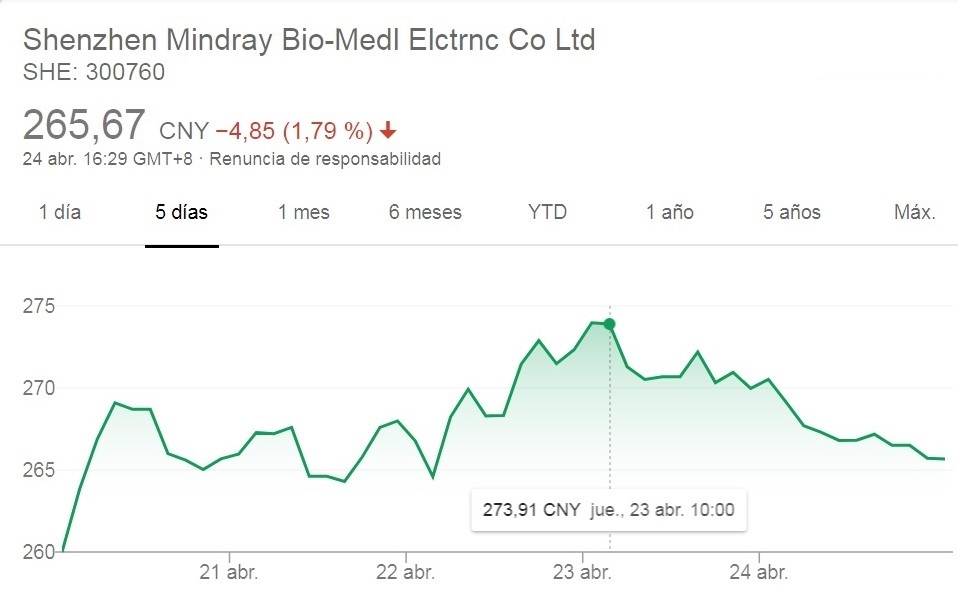Viewport: 958px width, 609px height.
Task: Switch to the "5 años" tab
Action: pos(792,212)
